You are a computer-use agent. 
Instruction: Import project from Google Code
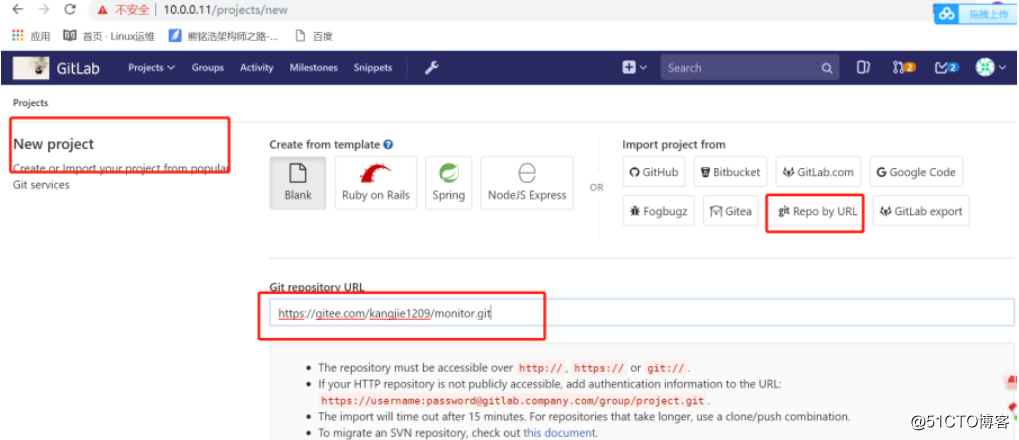916,172
